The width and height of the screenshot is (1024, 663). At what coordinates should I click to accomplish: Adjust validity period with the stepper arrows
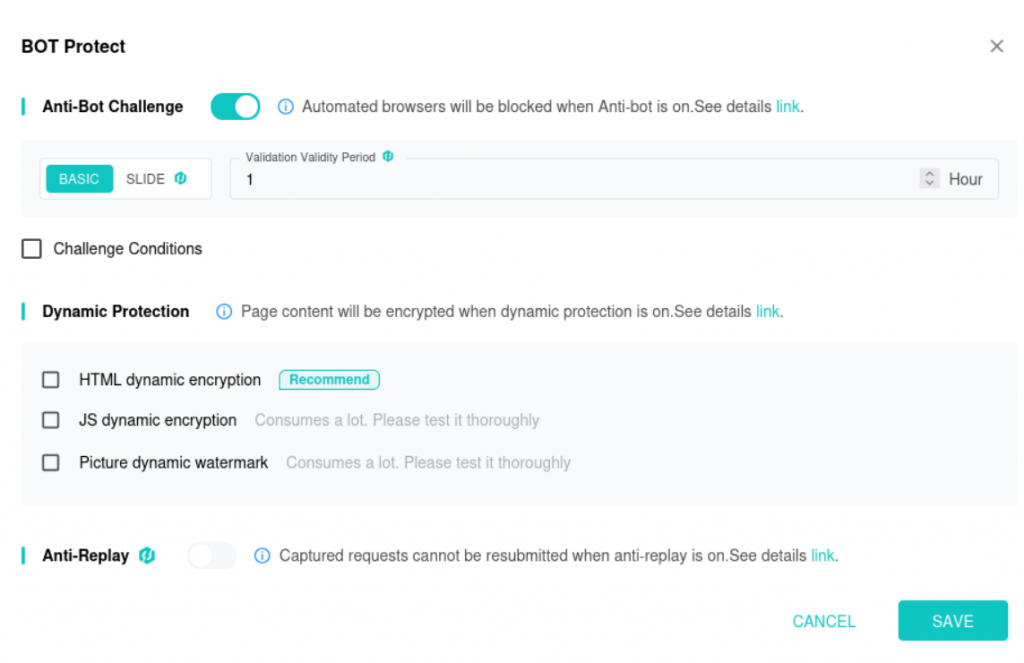tap(929, 178)
